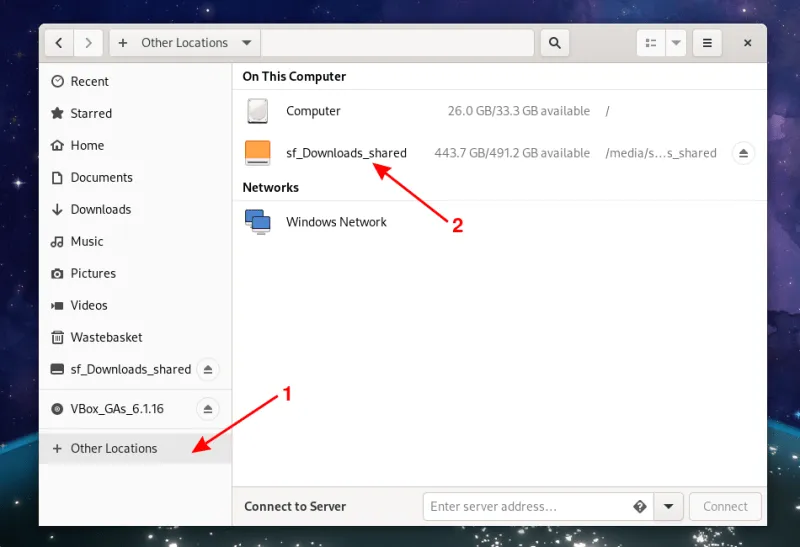Eject sf_Downloads_shared in sidebar
Viewport: 800px width, 547px height.
207,369
